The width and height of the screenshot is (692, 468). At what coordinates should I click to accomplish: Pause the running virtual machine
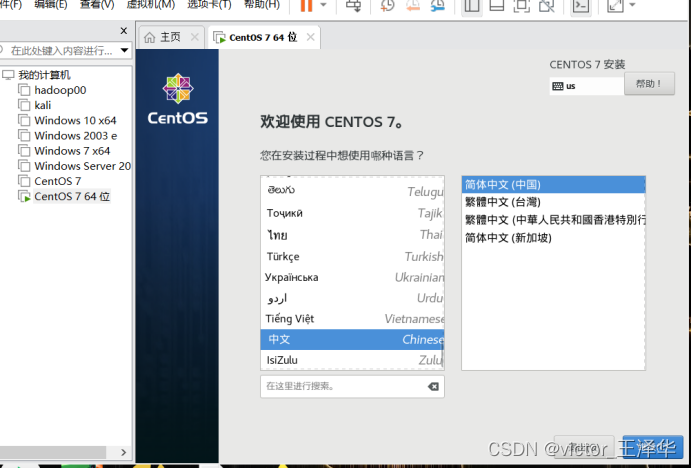306,5
